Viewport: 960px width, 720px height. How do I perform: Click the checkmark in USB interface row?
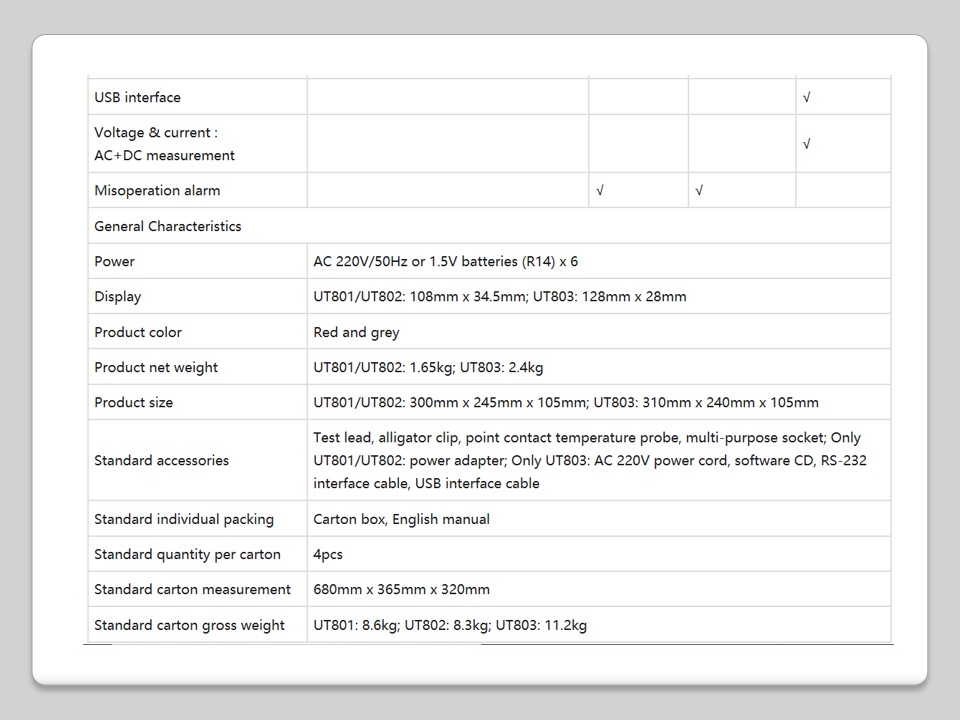[807, 98]
